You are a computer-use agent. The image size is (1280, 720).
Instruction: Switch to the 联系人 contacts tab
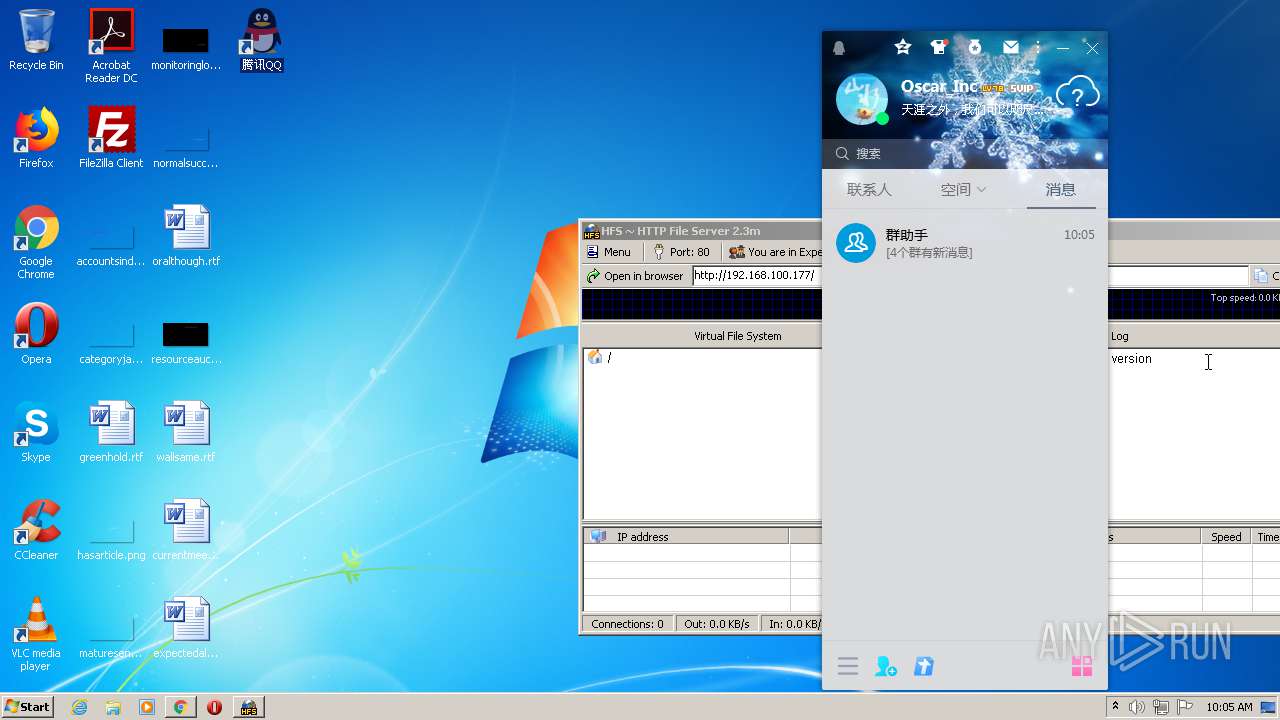pos(869,189)
